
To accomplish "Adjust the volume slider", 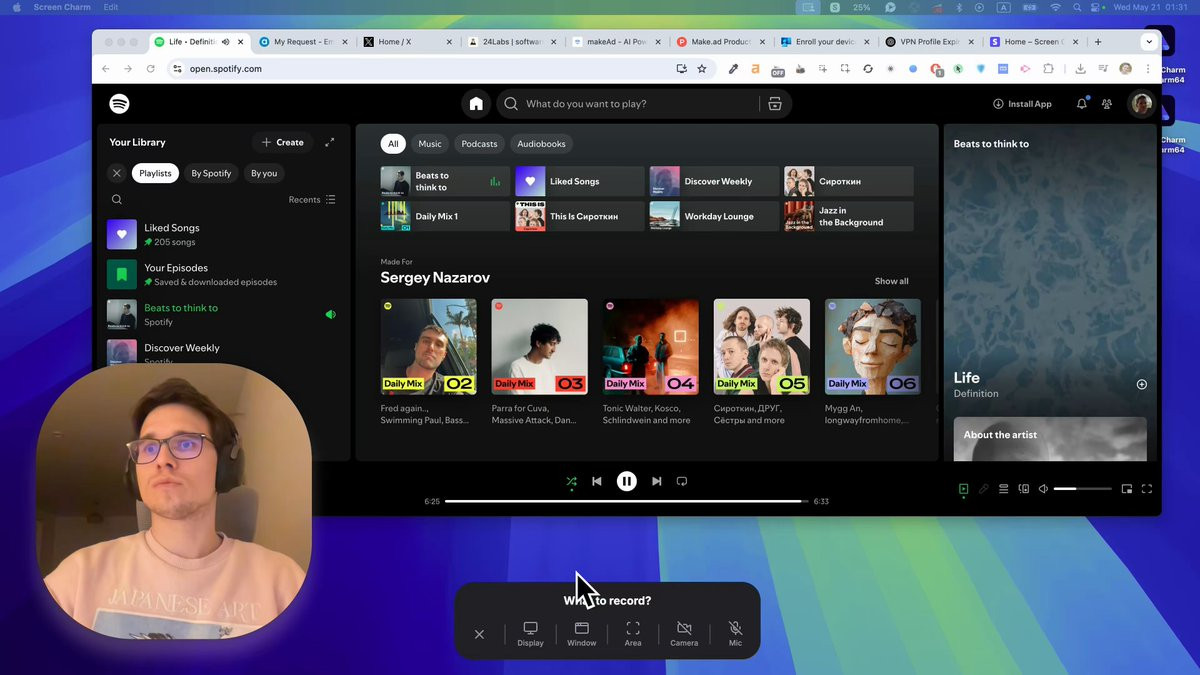I will 1082,489.
